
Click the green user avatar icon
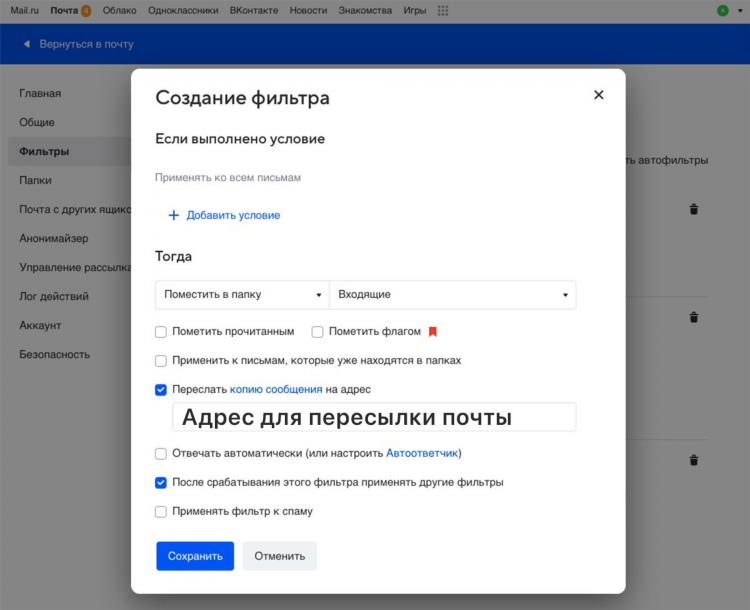(723, 11)
